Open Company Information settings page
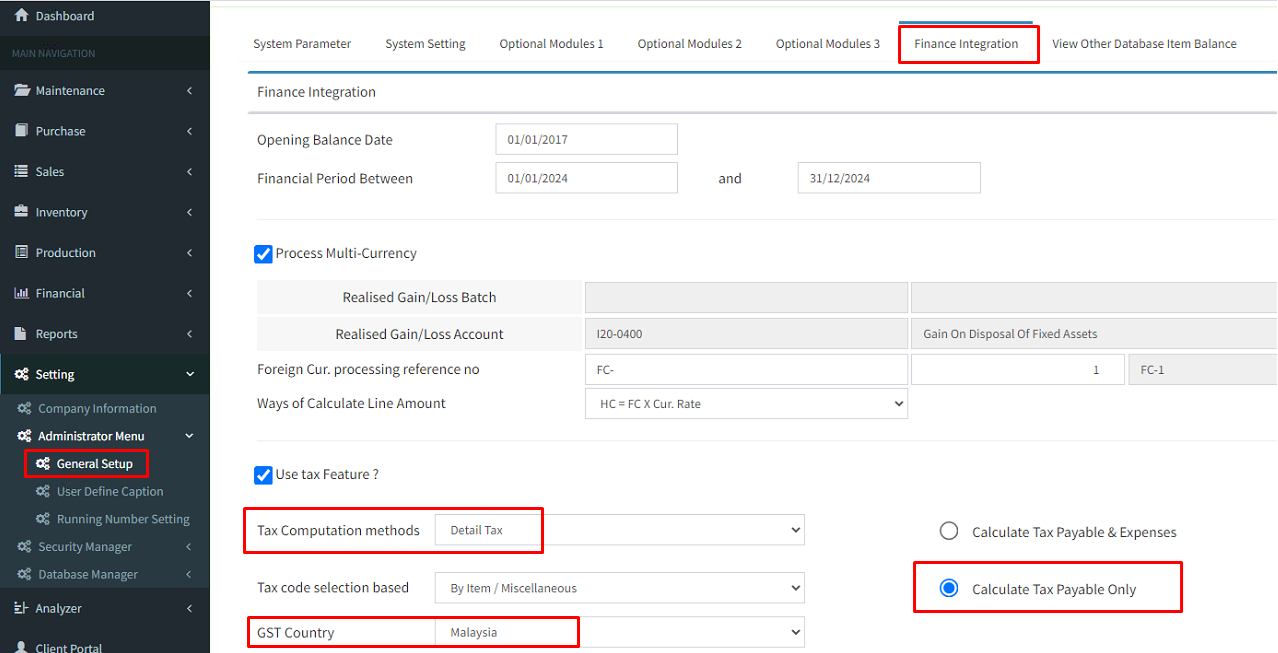The image size is (1278, 653). point(97,409)
